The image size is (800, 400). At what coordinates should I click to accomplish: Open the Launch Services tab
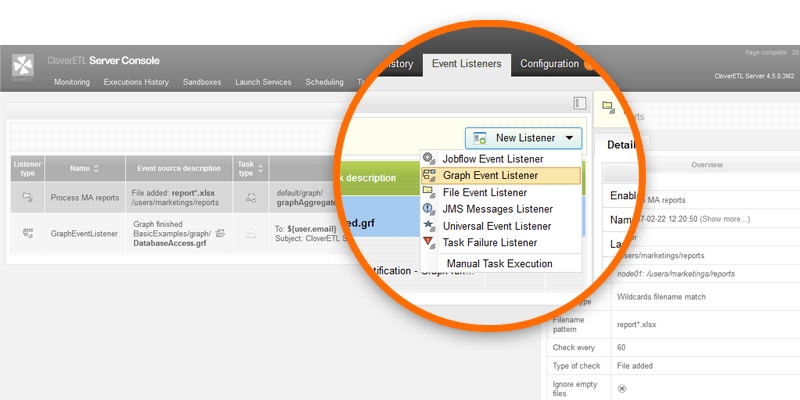click(x=263, y=82)
